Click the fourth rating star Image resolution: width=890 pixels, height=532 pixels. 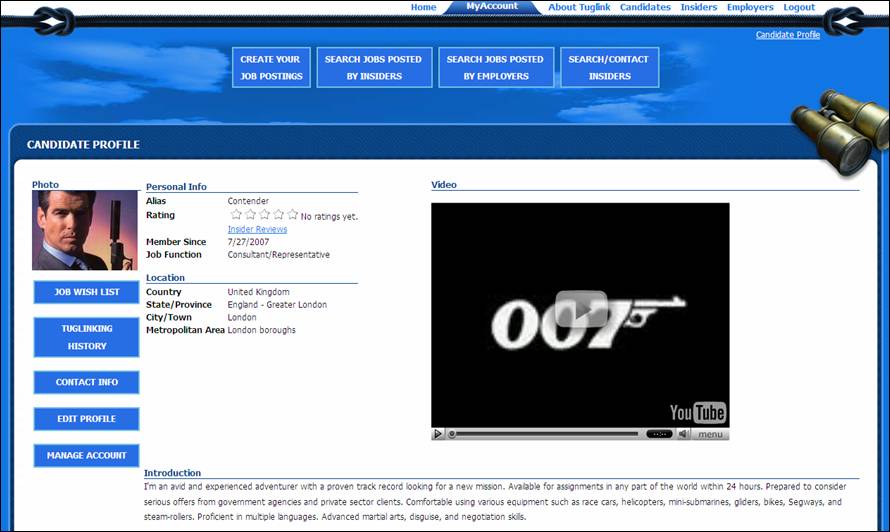pyautogui.click(x=278, y=214)
